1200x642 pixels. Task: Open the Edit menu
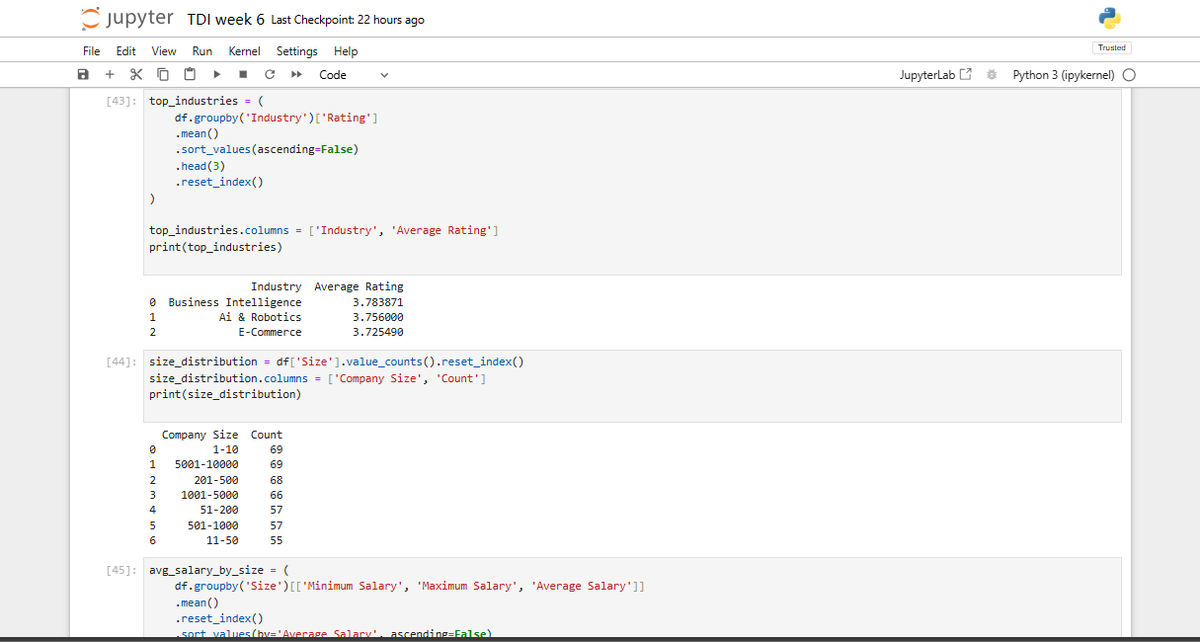(126, 51)
